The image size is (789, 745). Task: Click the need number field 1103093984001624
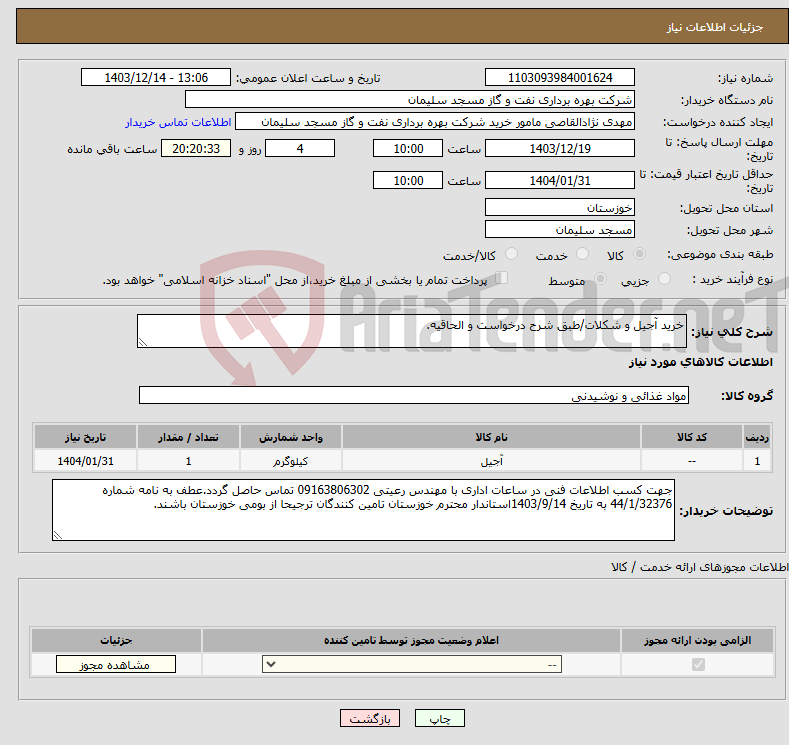[x=560, y=77]
